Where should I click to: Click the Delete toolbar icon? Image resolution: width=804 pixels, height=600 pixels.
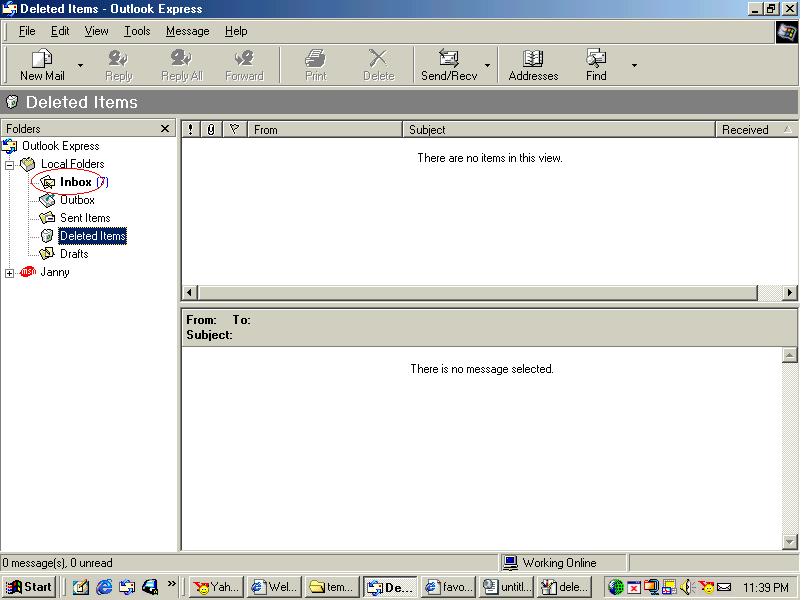click(378, 59)
